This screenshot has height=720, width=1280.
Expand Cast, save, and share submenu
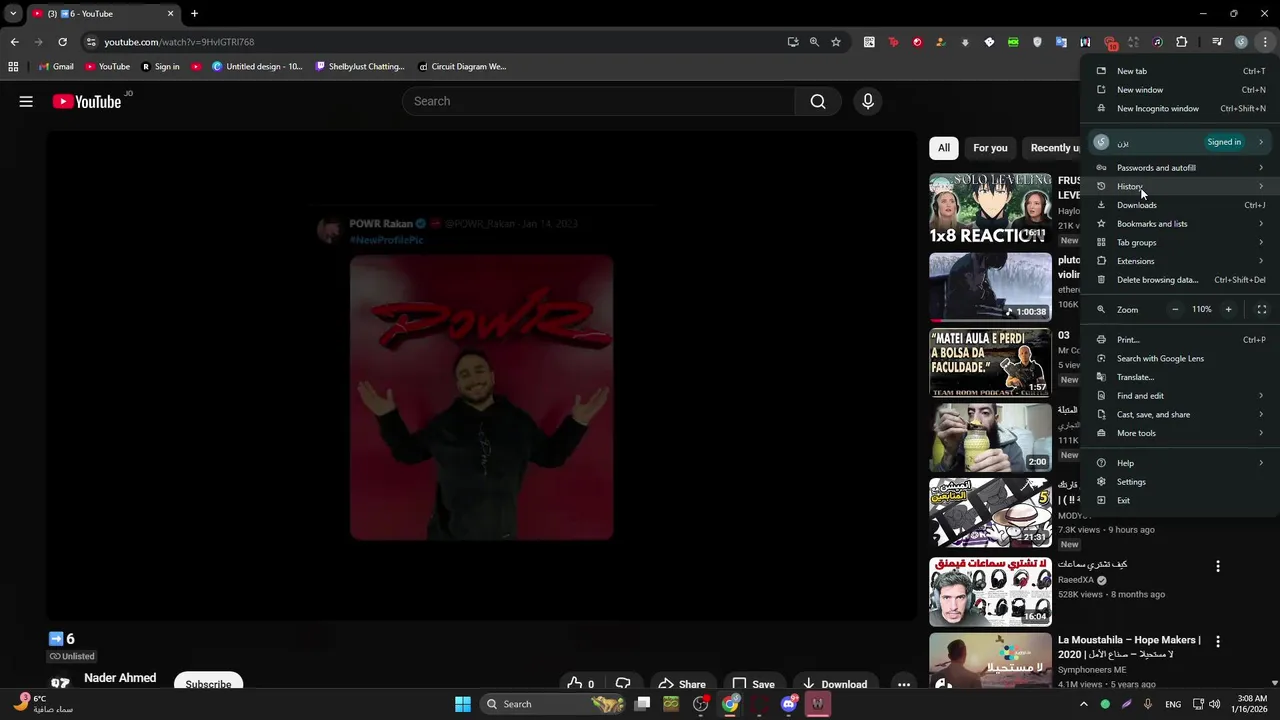click(1180, 414)
